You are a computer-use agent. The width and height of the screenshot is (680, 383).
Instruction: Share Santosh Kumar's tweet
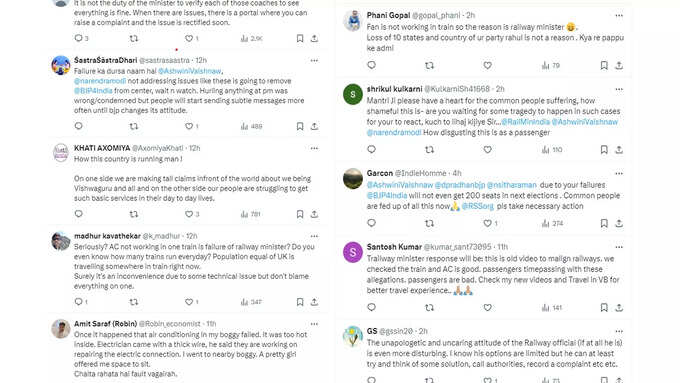click(x=619, y=307)
